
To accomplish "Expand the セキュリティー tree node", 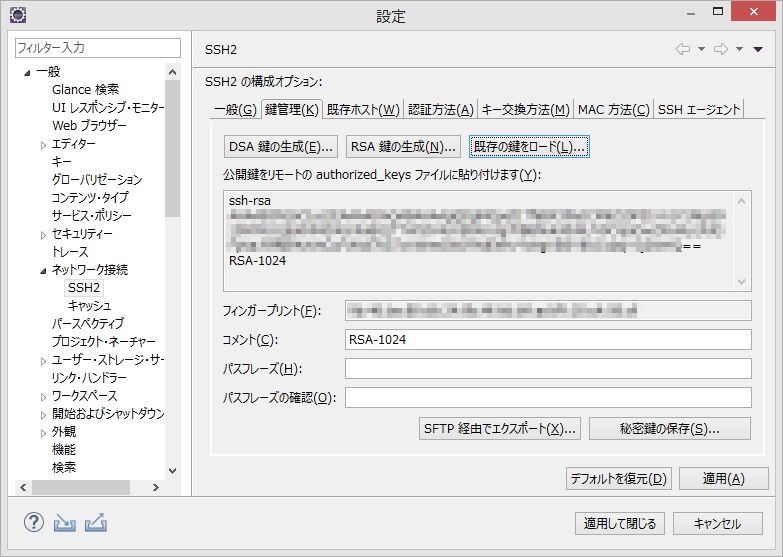I will coord(43,235).
